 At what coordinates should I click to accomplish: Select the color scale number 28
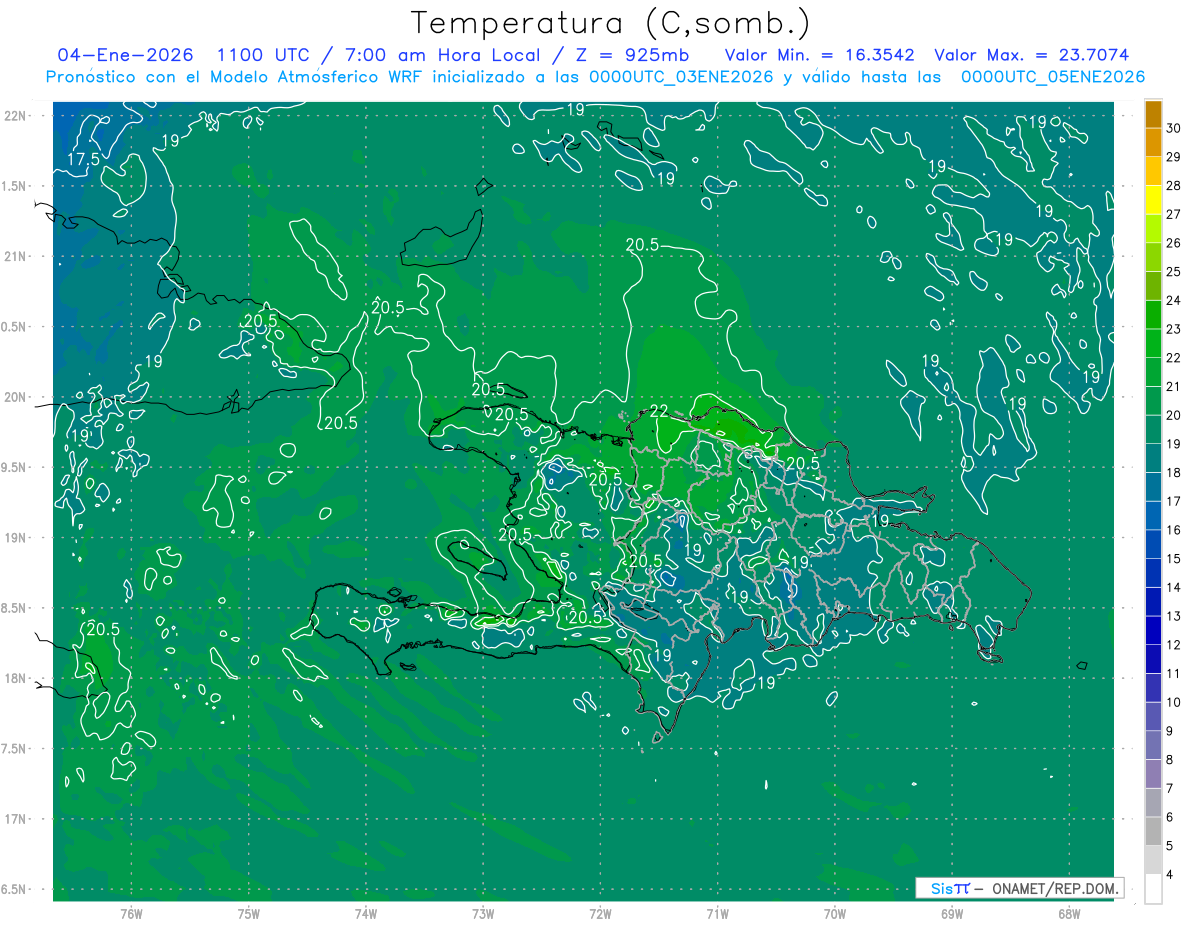click(x=1174, y=185)
